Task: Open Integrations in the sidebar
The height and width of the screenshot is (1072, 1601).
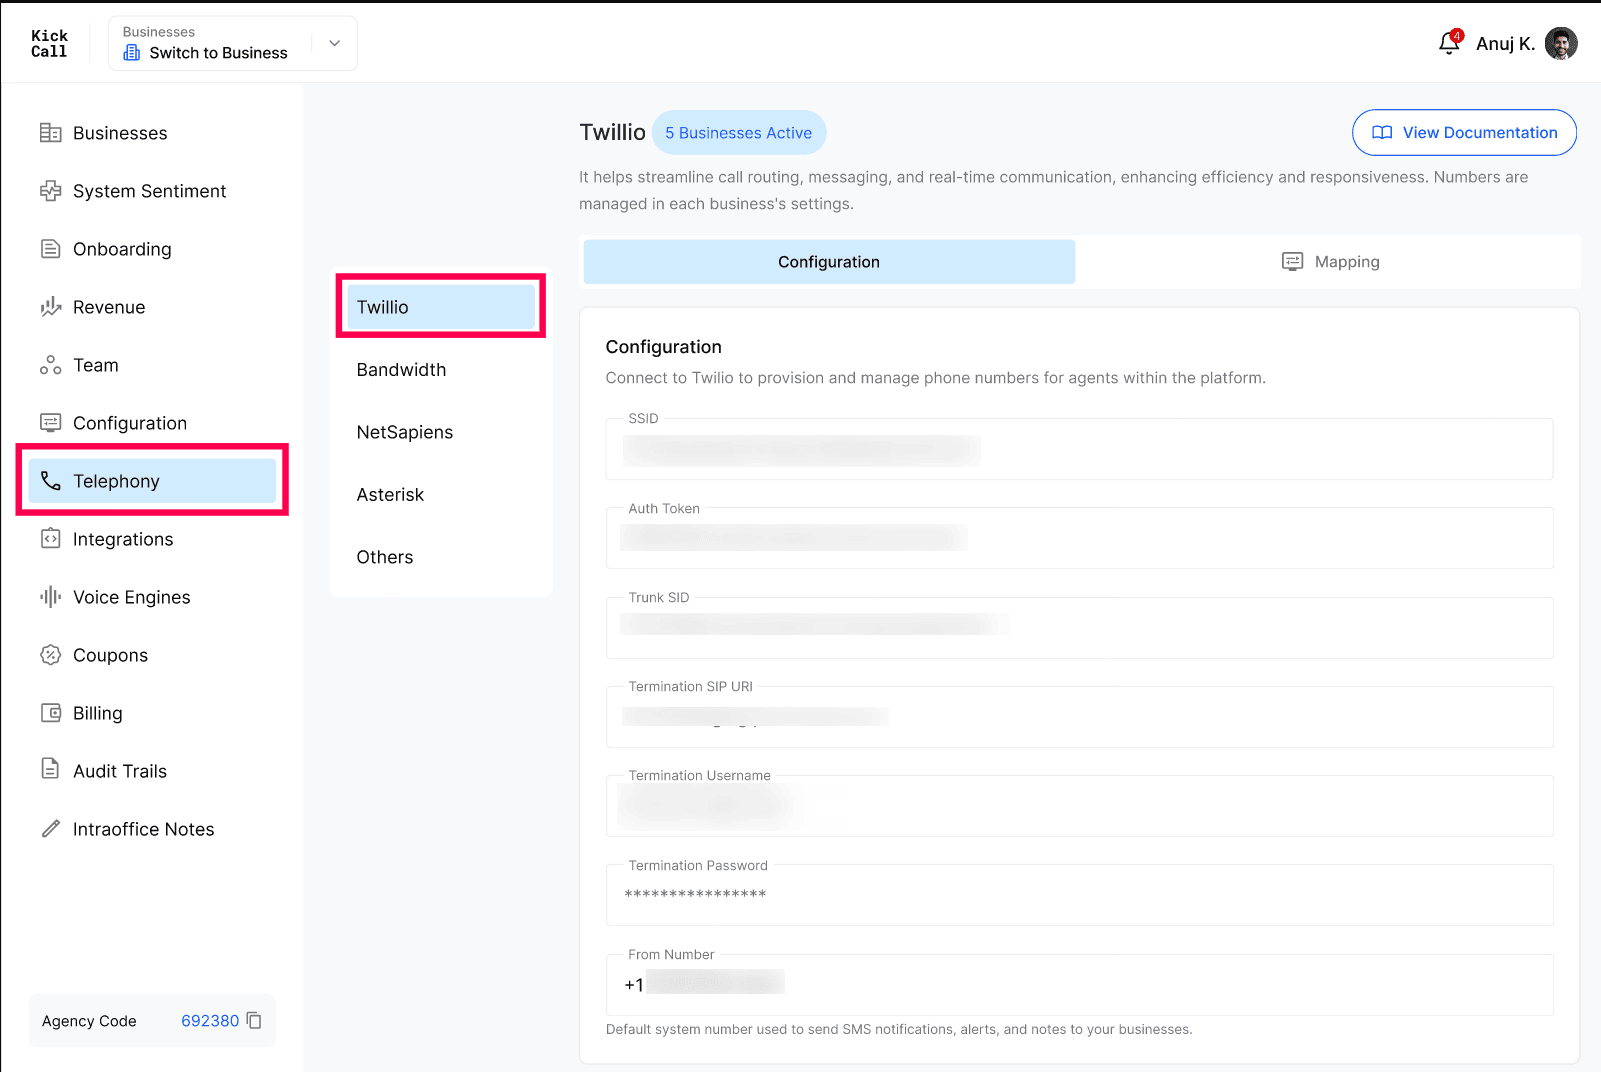Action: (152, 539)
